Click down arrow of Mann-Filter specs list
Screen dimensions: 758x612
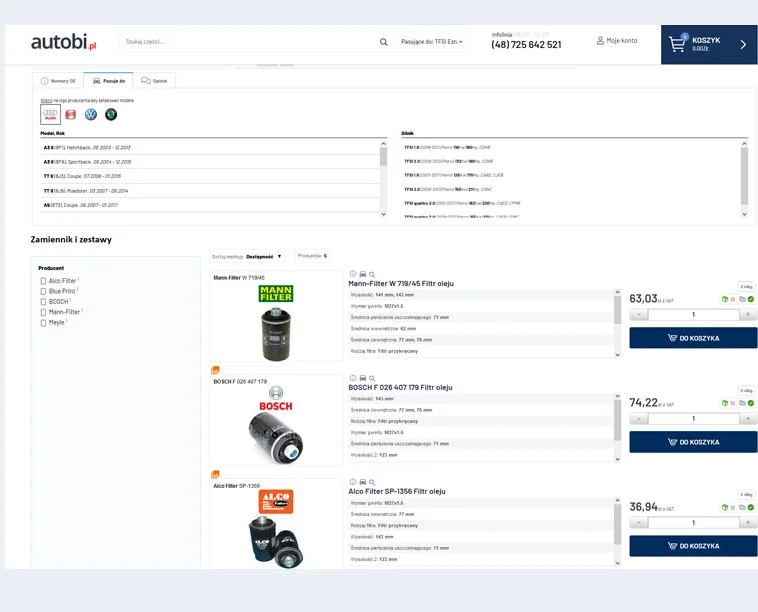[617, 355]
